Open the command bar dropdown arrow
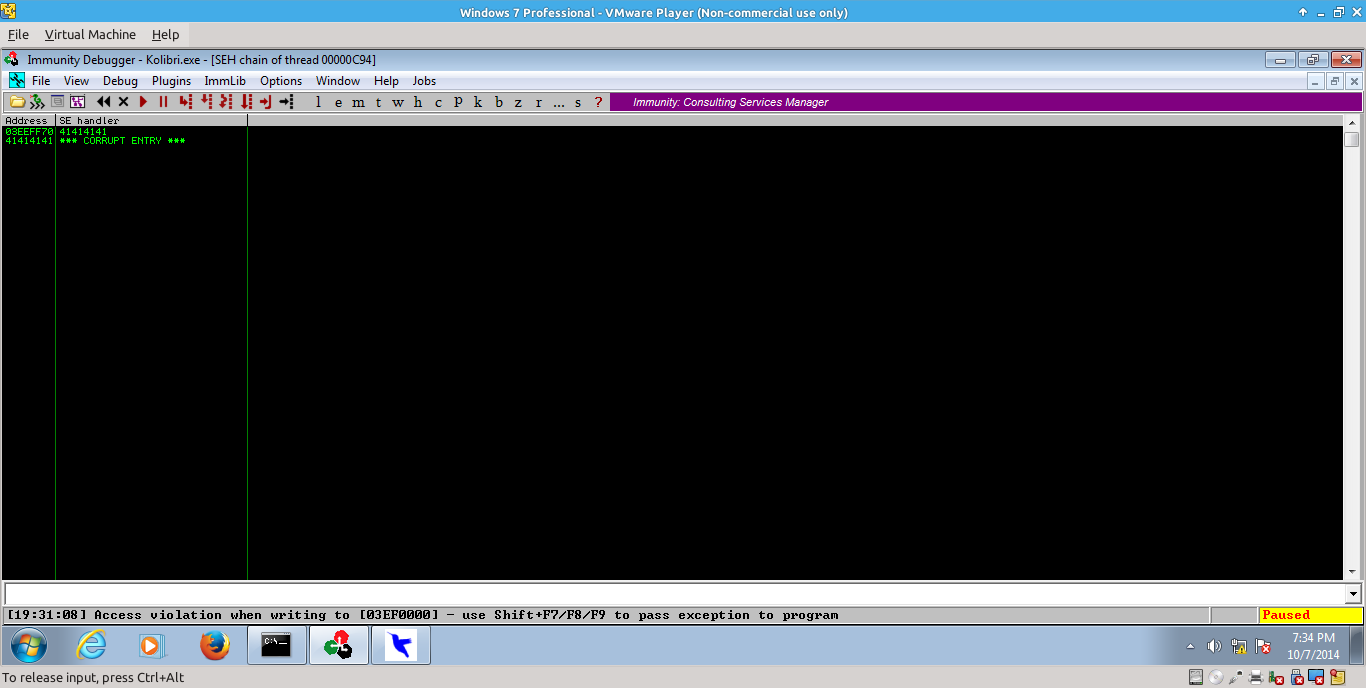 point(1354,594)
